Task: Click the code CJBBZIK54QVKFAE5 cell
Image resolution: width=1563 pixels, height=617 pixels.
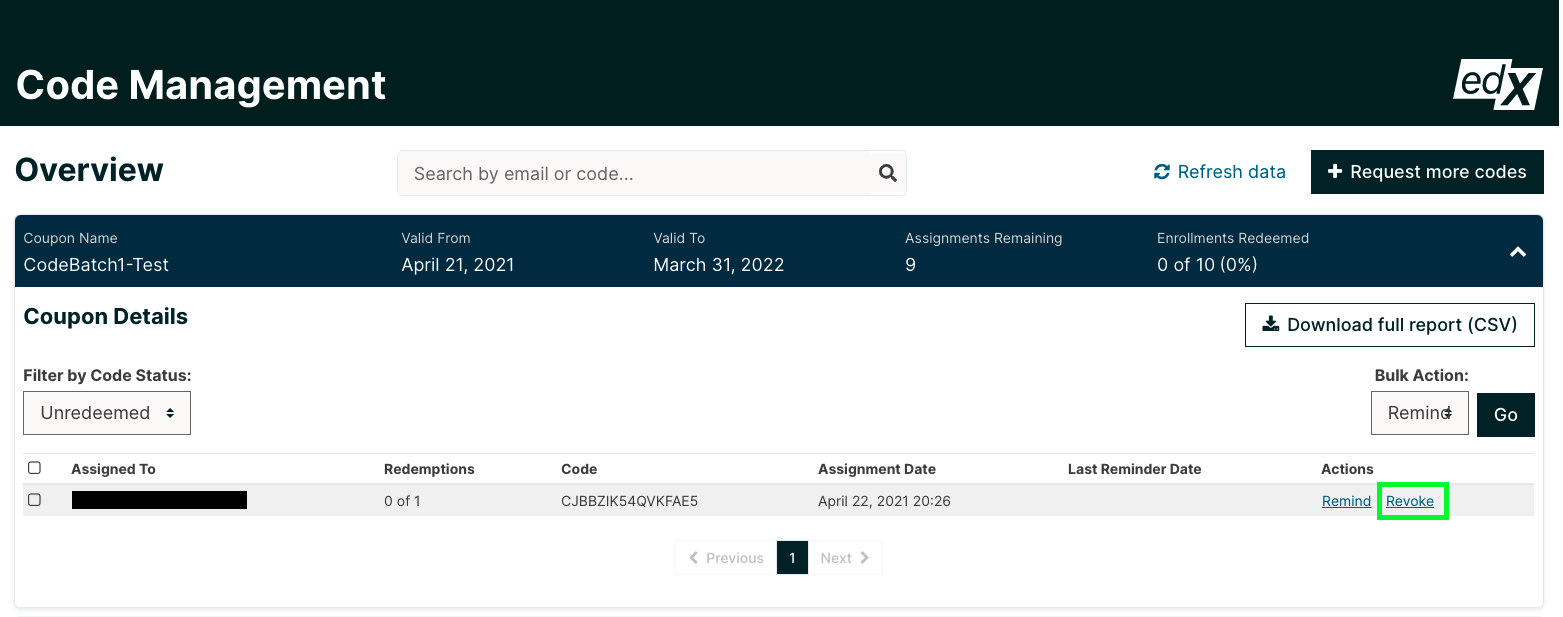Action: pyautogui.click(x=629, y=501)
